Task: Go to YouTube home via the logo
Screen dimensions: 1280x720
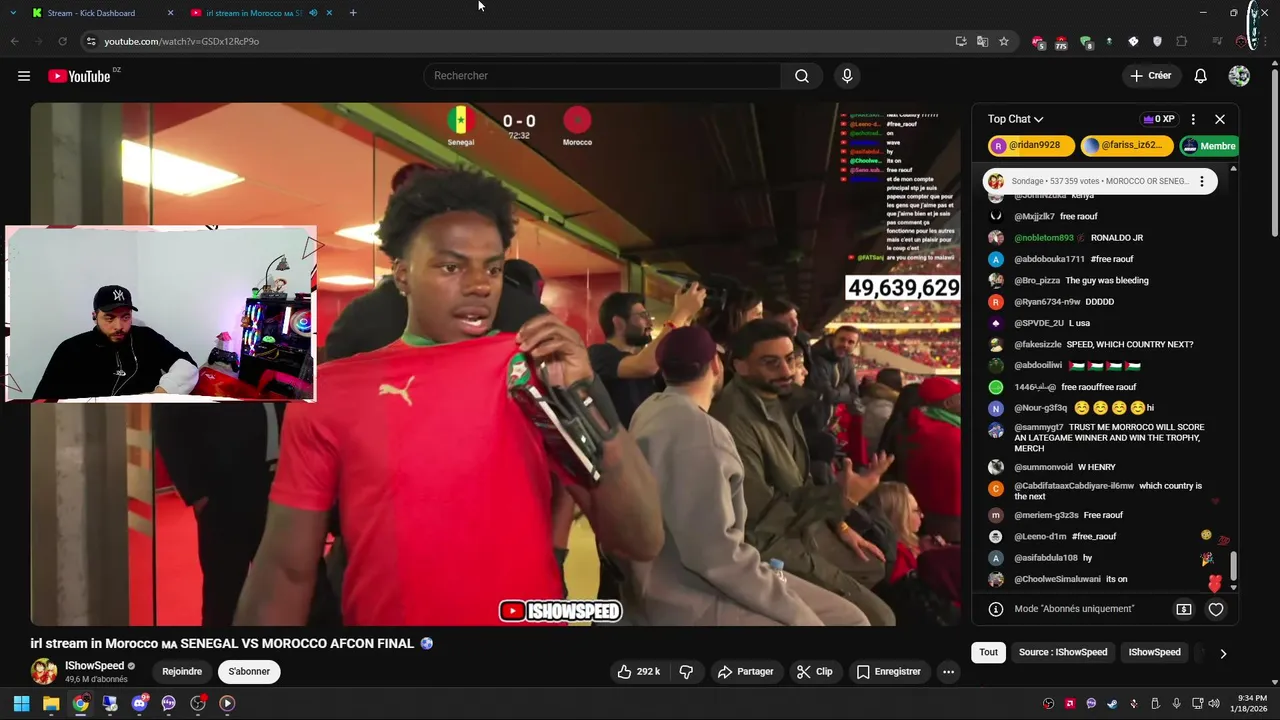Action: (79, 76)
